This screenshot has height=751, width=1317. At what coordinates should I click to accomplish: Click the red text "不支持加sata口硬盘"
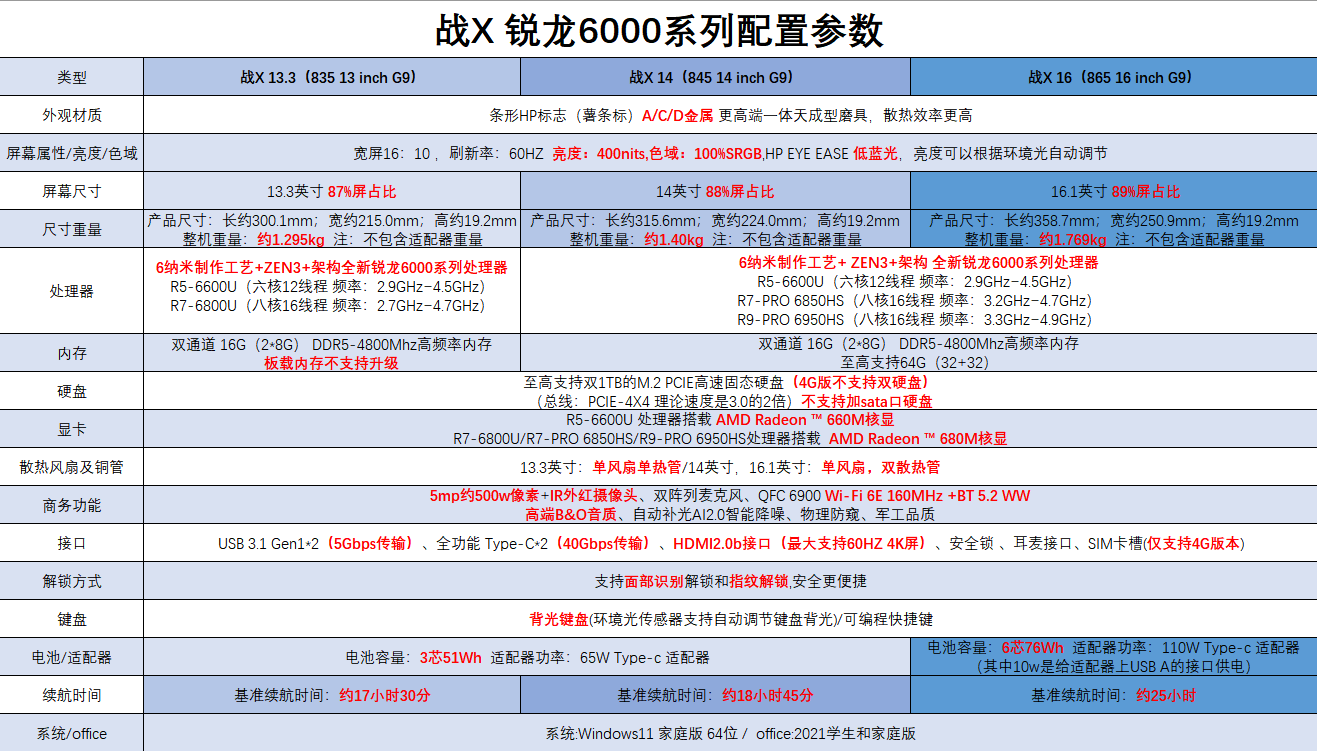867,401
